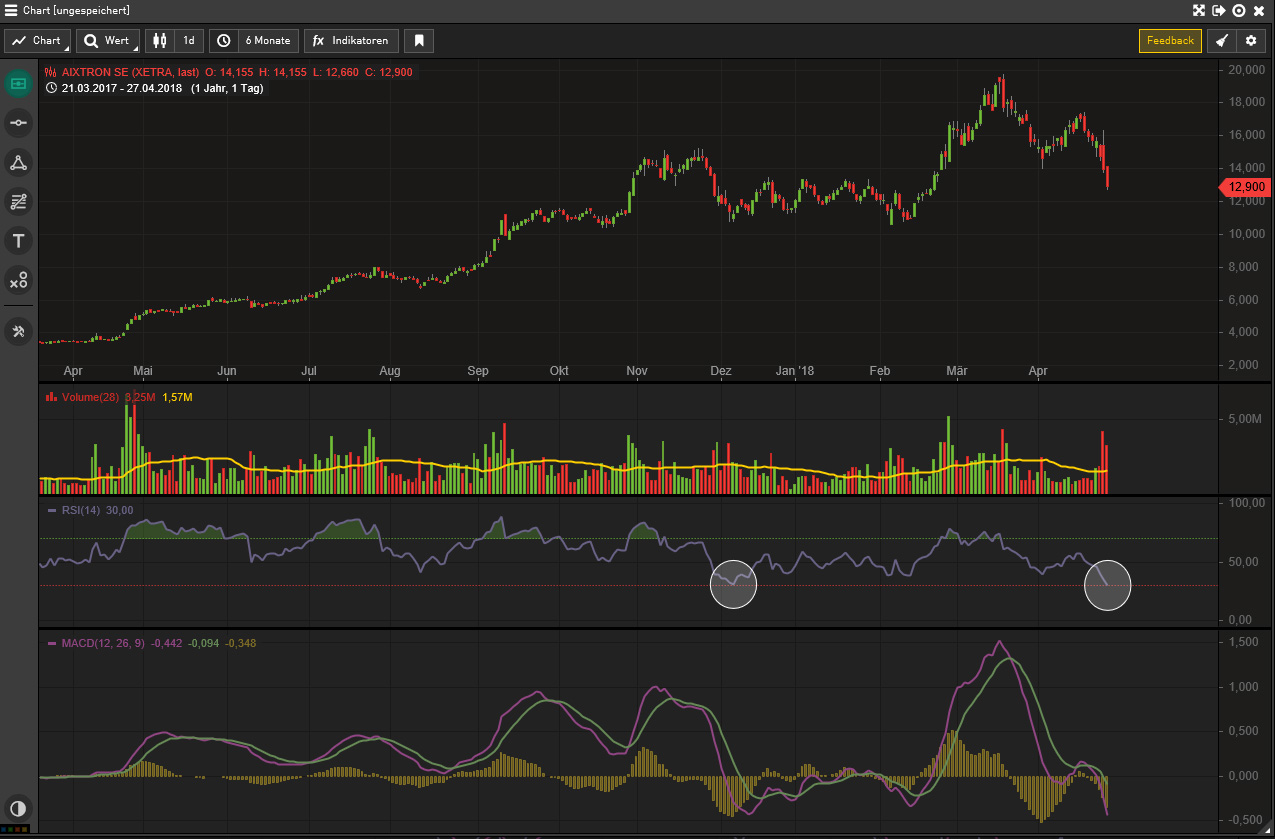Select the triangle shape drawing tool
Screen dimensions: 1275x839
(18, 163)
